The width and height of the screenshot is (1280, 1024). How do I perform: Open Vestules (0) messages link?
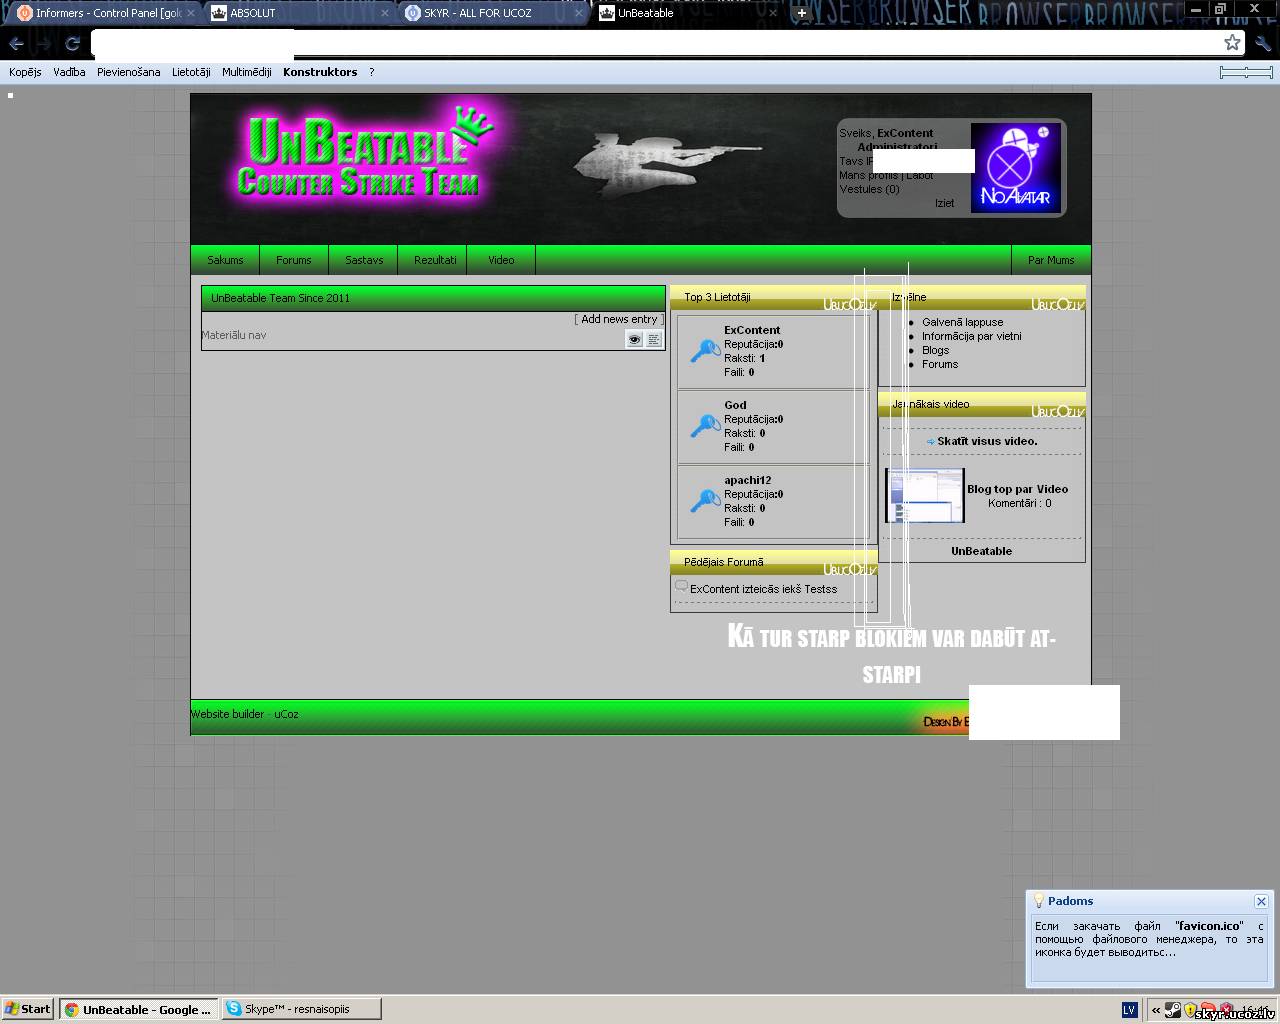point(869,189)
